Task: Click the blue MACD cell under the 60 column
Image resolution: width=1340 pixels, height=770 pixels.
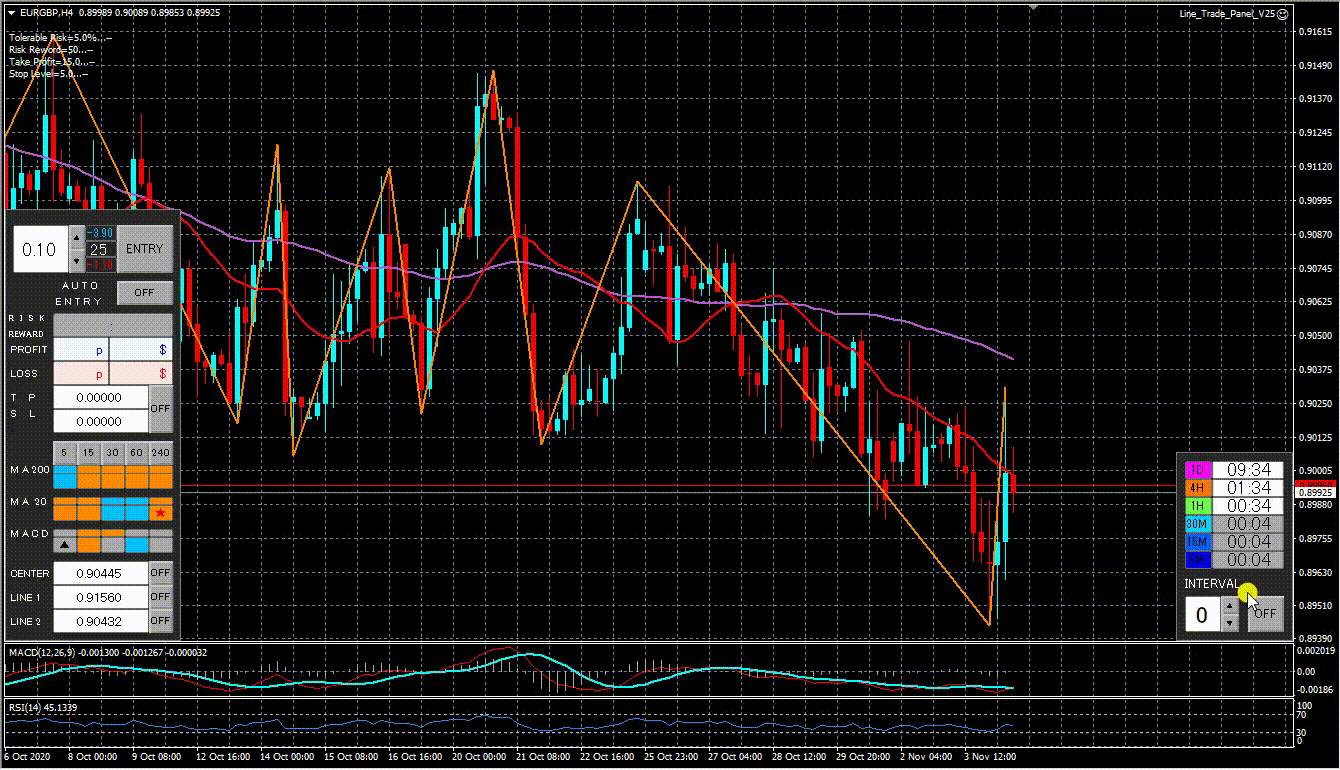Action: (x=137, y=544)
